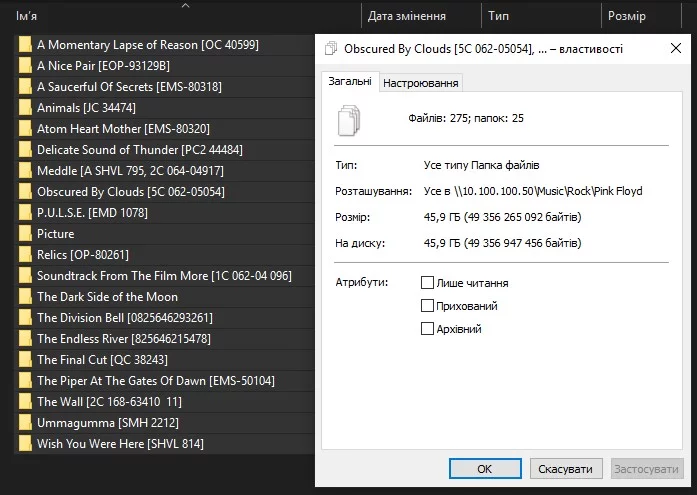This screenshot has height=495, width=697.
Task: Click folder icon beside Animals [JC 34474]
Action: [x=25, y=108]
